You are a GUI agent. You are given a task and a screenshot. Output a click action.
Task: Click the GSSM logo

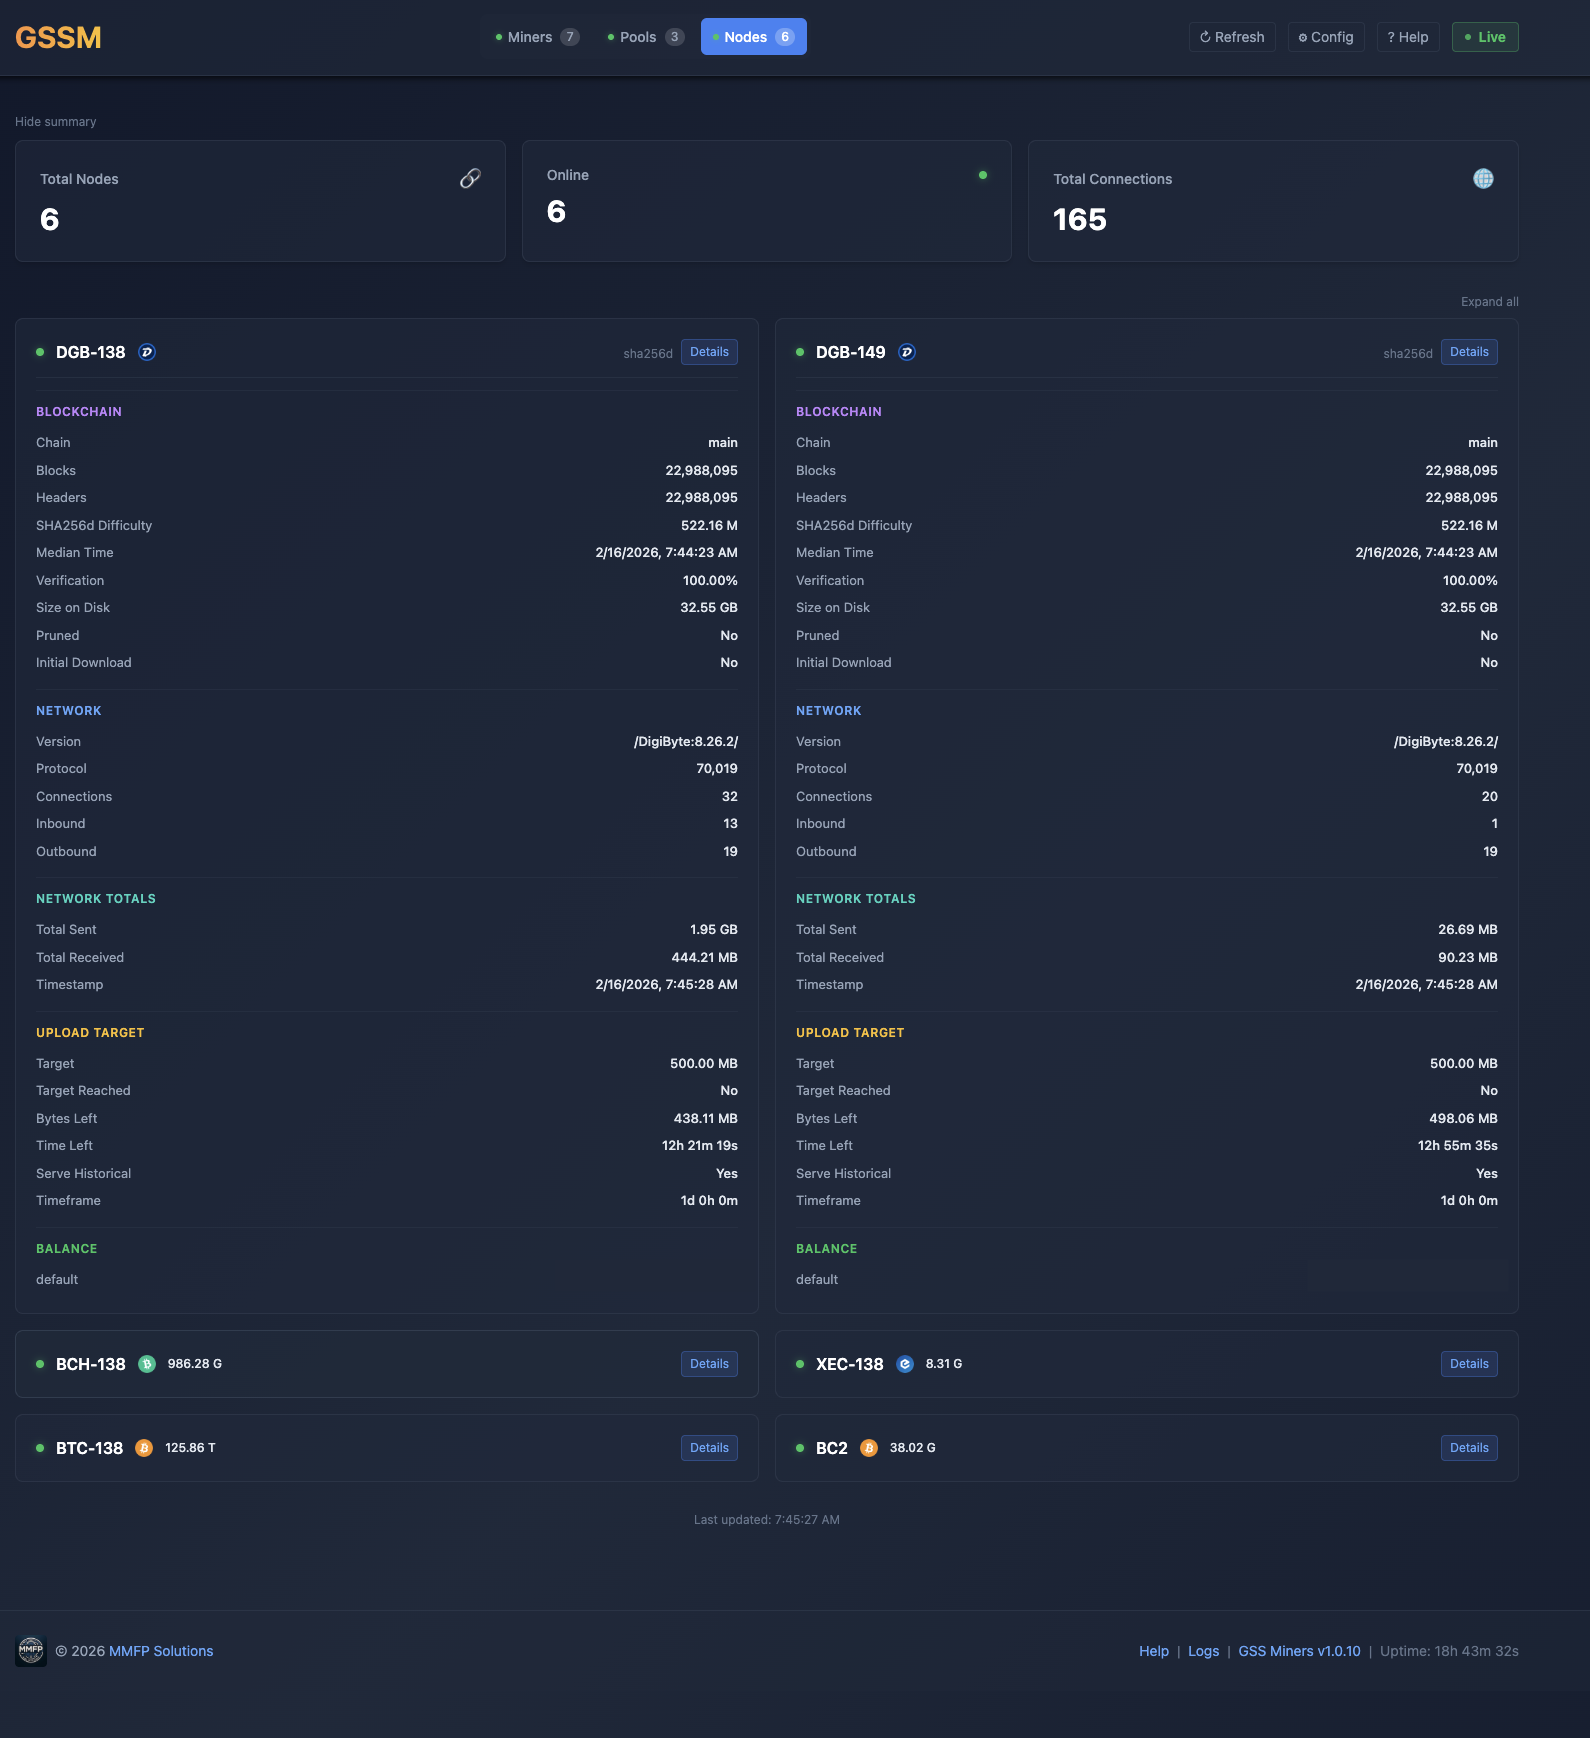(58, 37)
